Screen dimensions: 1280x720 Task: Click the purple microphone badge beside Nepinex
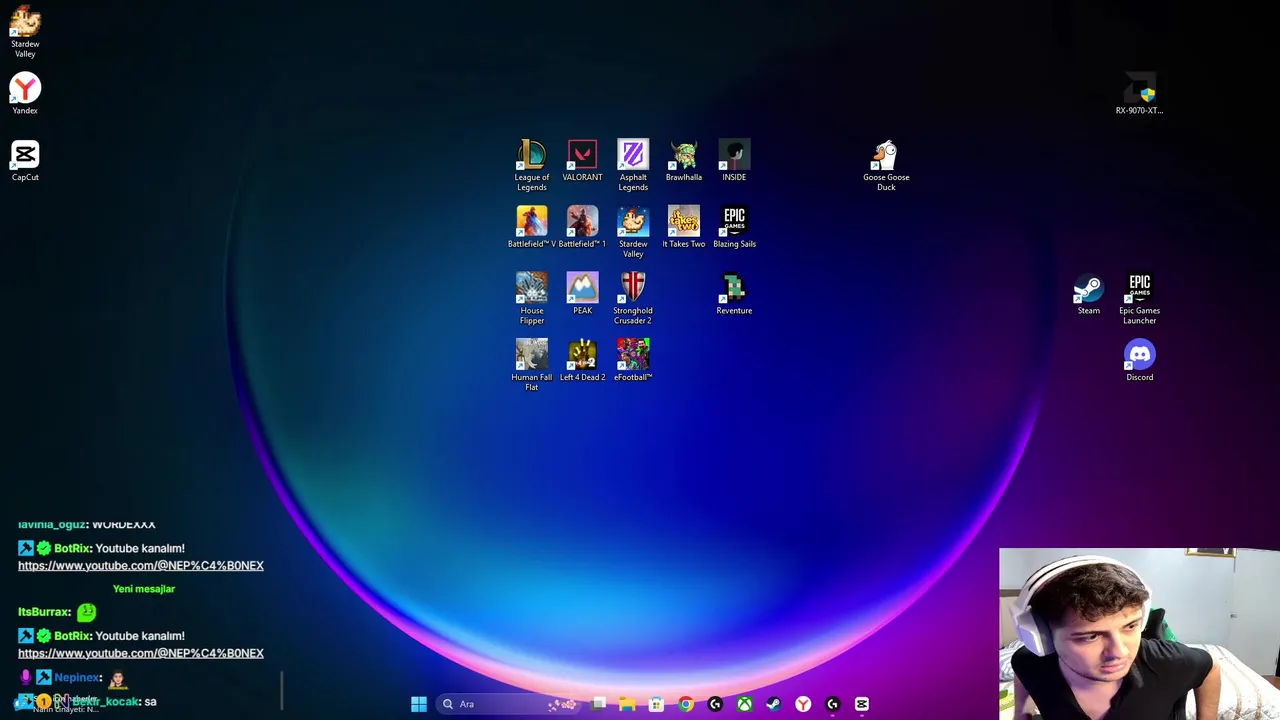(26, 678)
